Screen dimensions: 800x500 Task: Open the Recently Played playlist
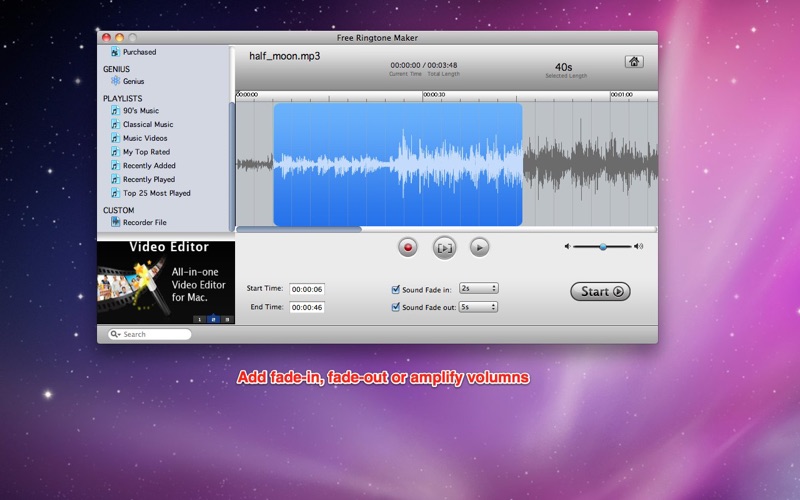pyautogui.click(x=148, y=179)
